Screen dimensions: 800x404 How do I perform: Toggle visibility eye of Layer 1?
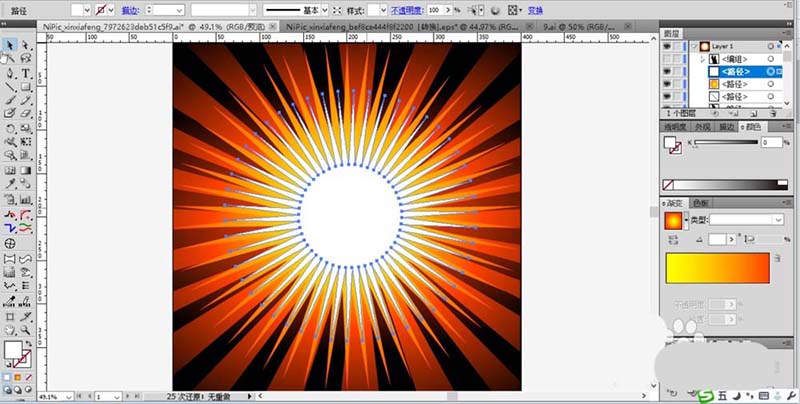(x=666, y=46)
